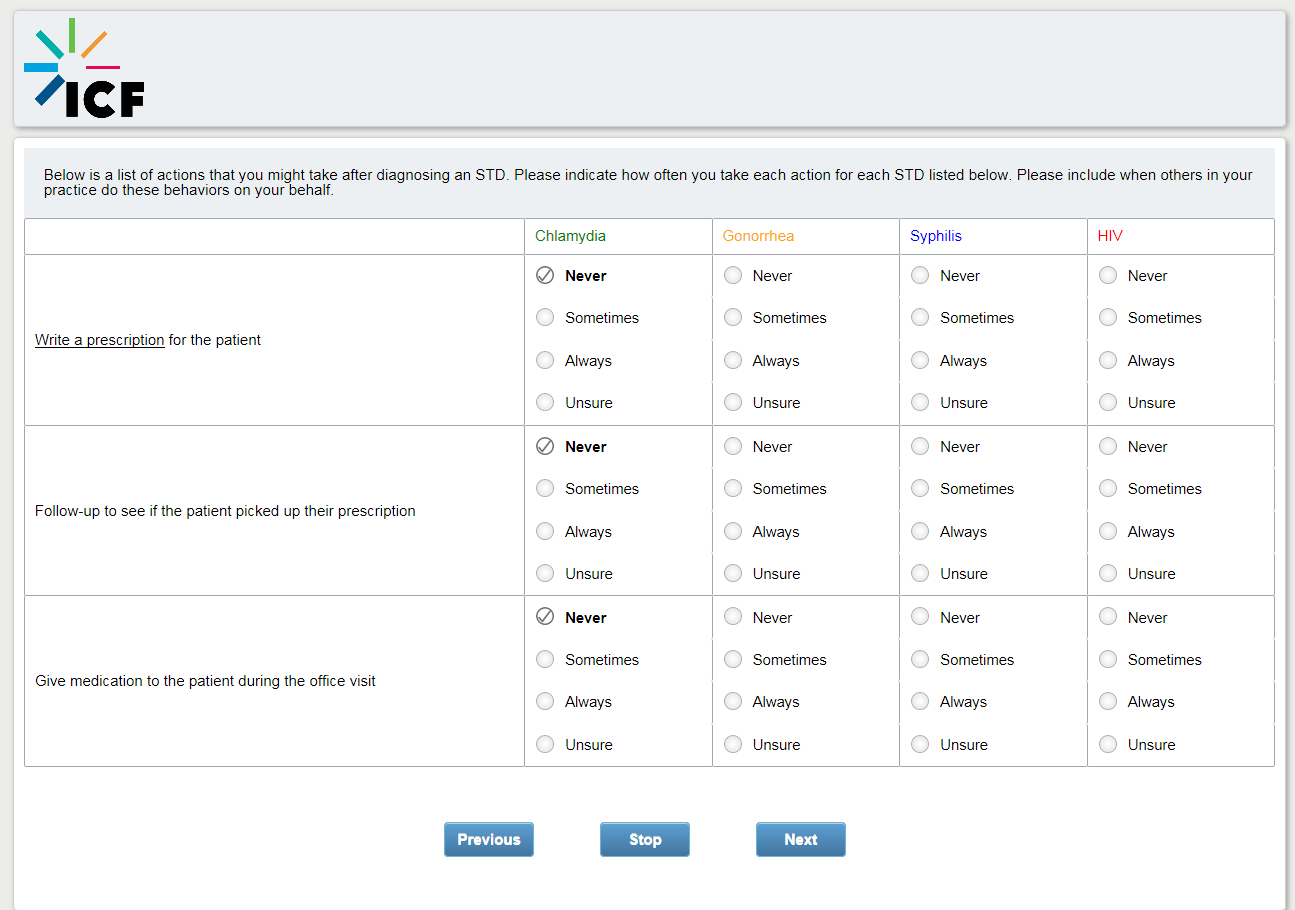
Task: Click the Chlamydia column header
Action: pyautogui.click(x=570, y=237)
